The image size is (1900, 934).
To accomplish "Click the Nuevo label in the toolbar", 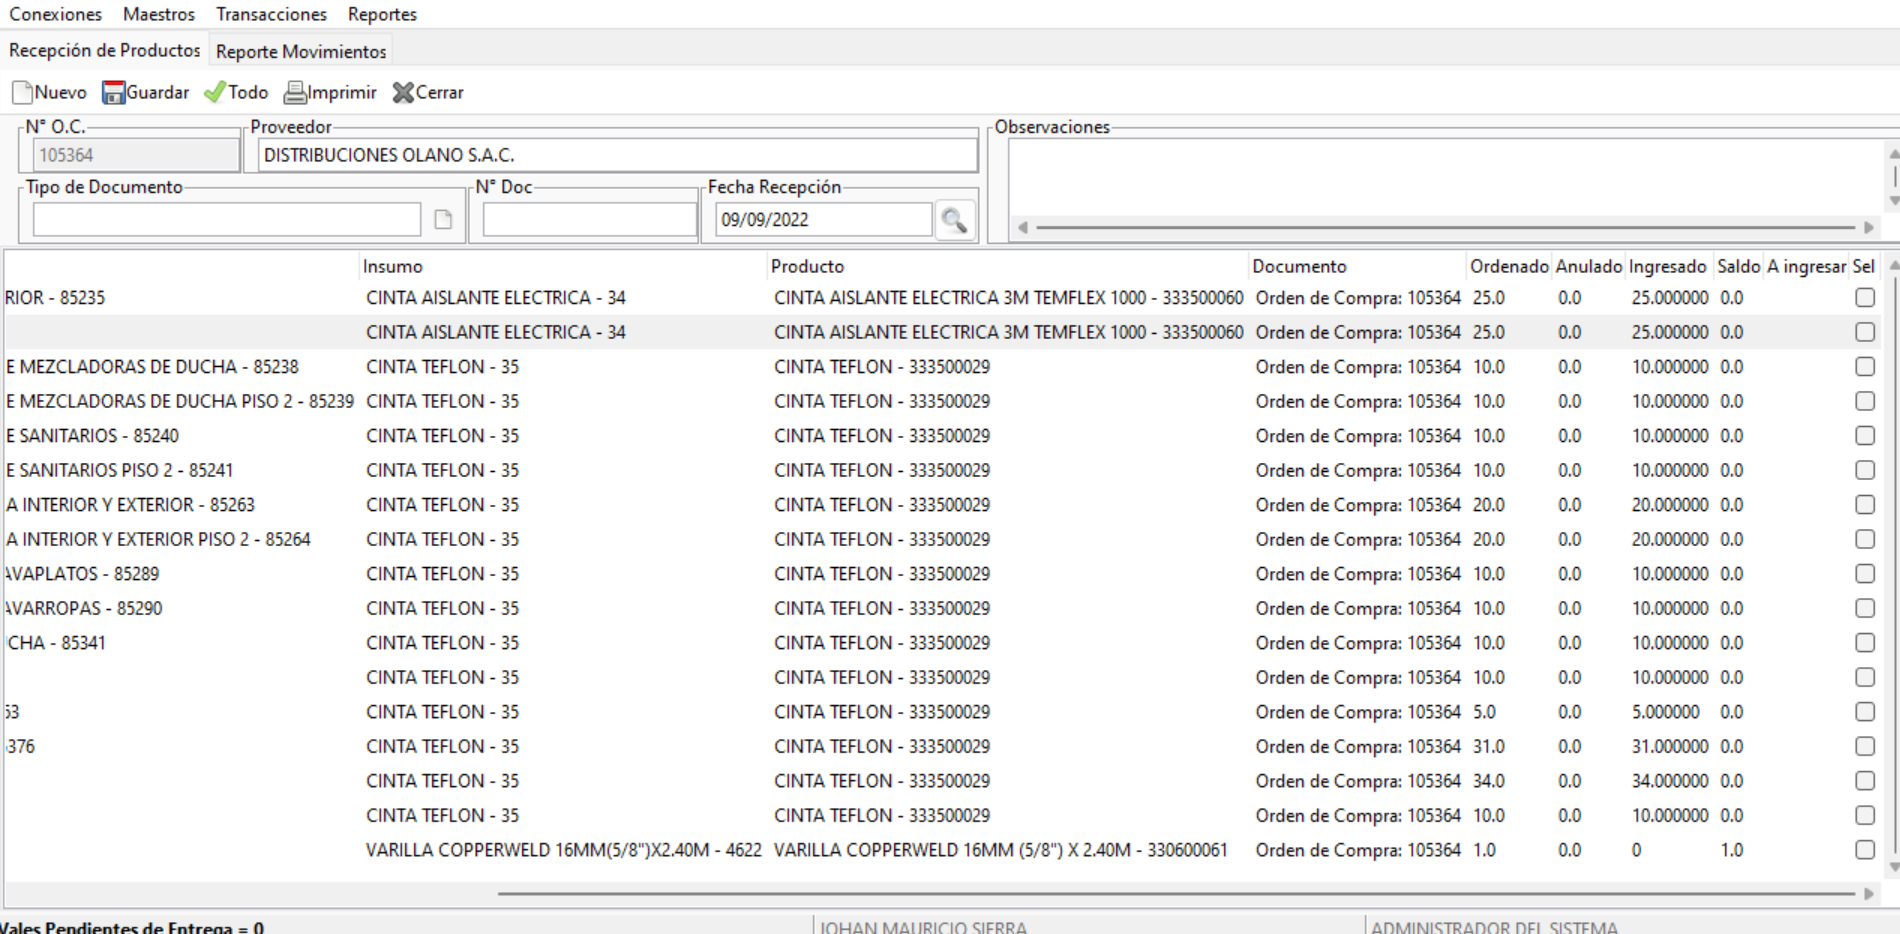I will pyautogui.click(x=60, y=92).
